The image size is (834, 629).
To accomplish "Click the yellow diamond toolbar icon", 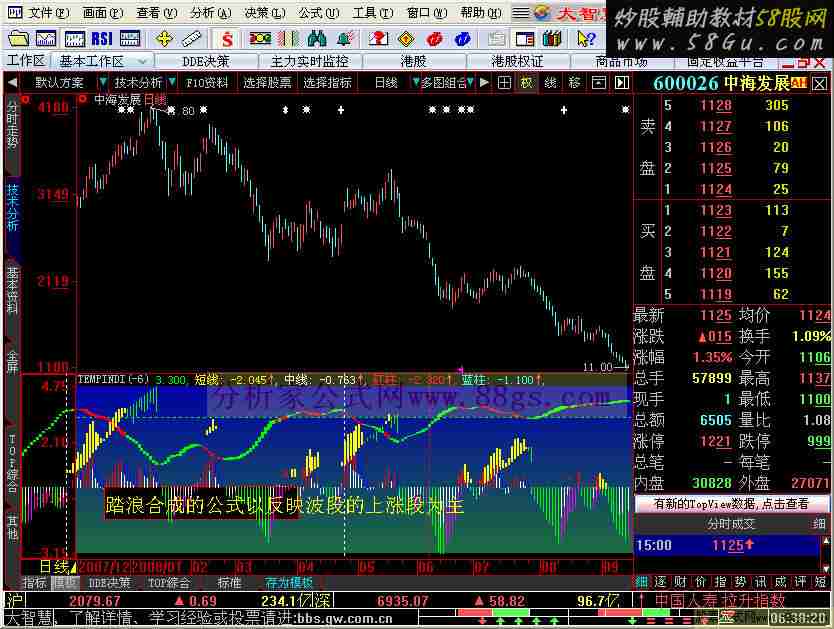I will coord(406,38).
